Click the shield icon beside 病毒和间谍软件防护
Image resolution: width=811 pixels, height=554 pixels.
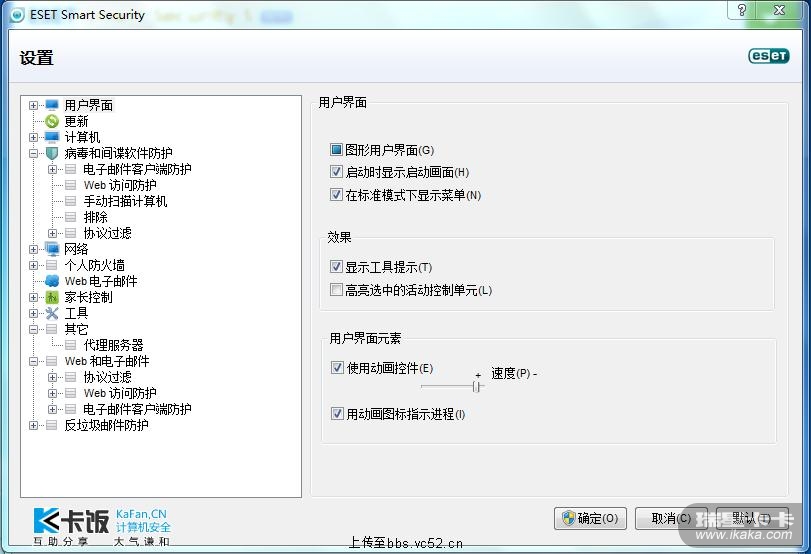coord(52,154)
